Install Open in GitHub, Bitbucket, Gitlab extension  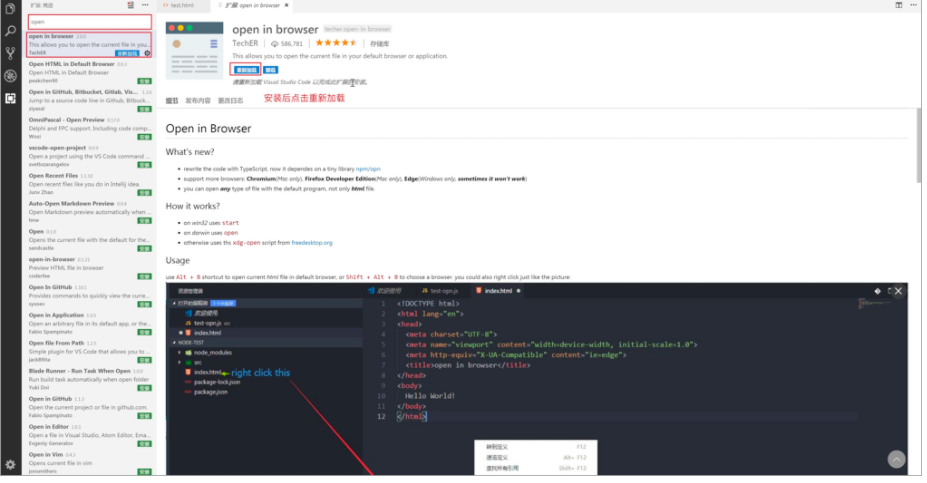[144, 109]
